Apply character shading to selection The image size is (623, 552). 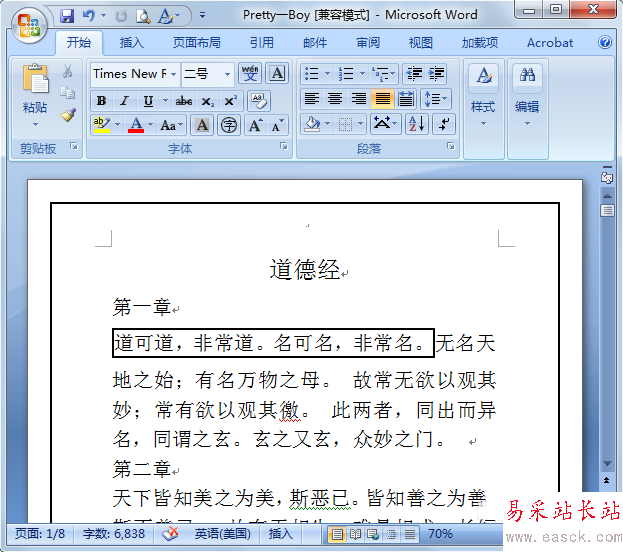(x=202, y=126)
